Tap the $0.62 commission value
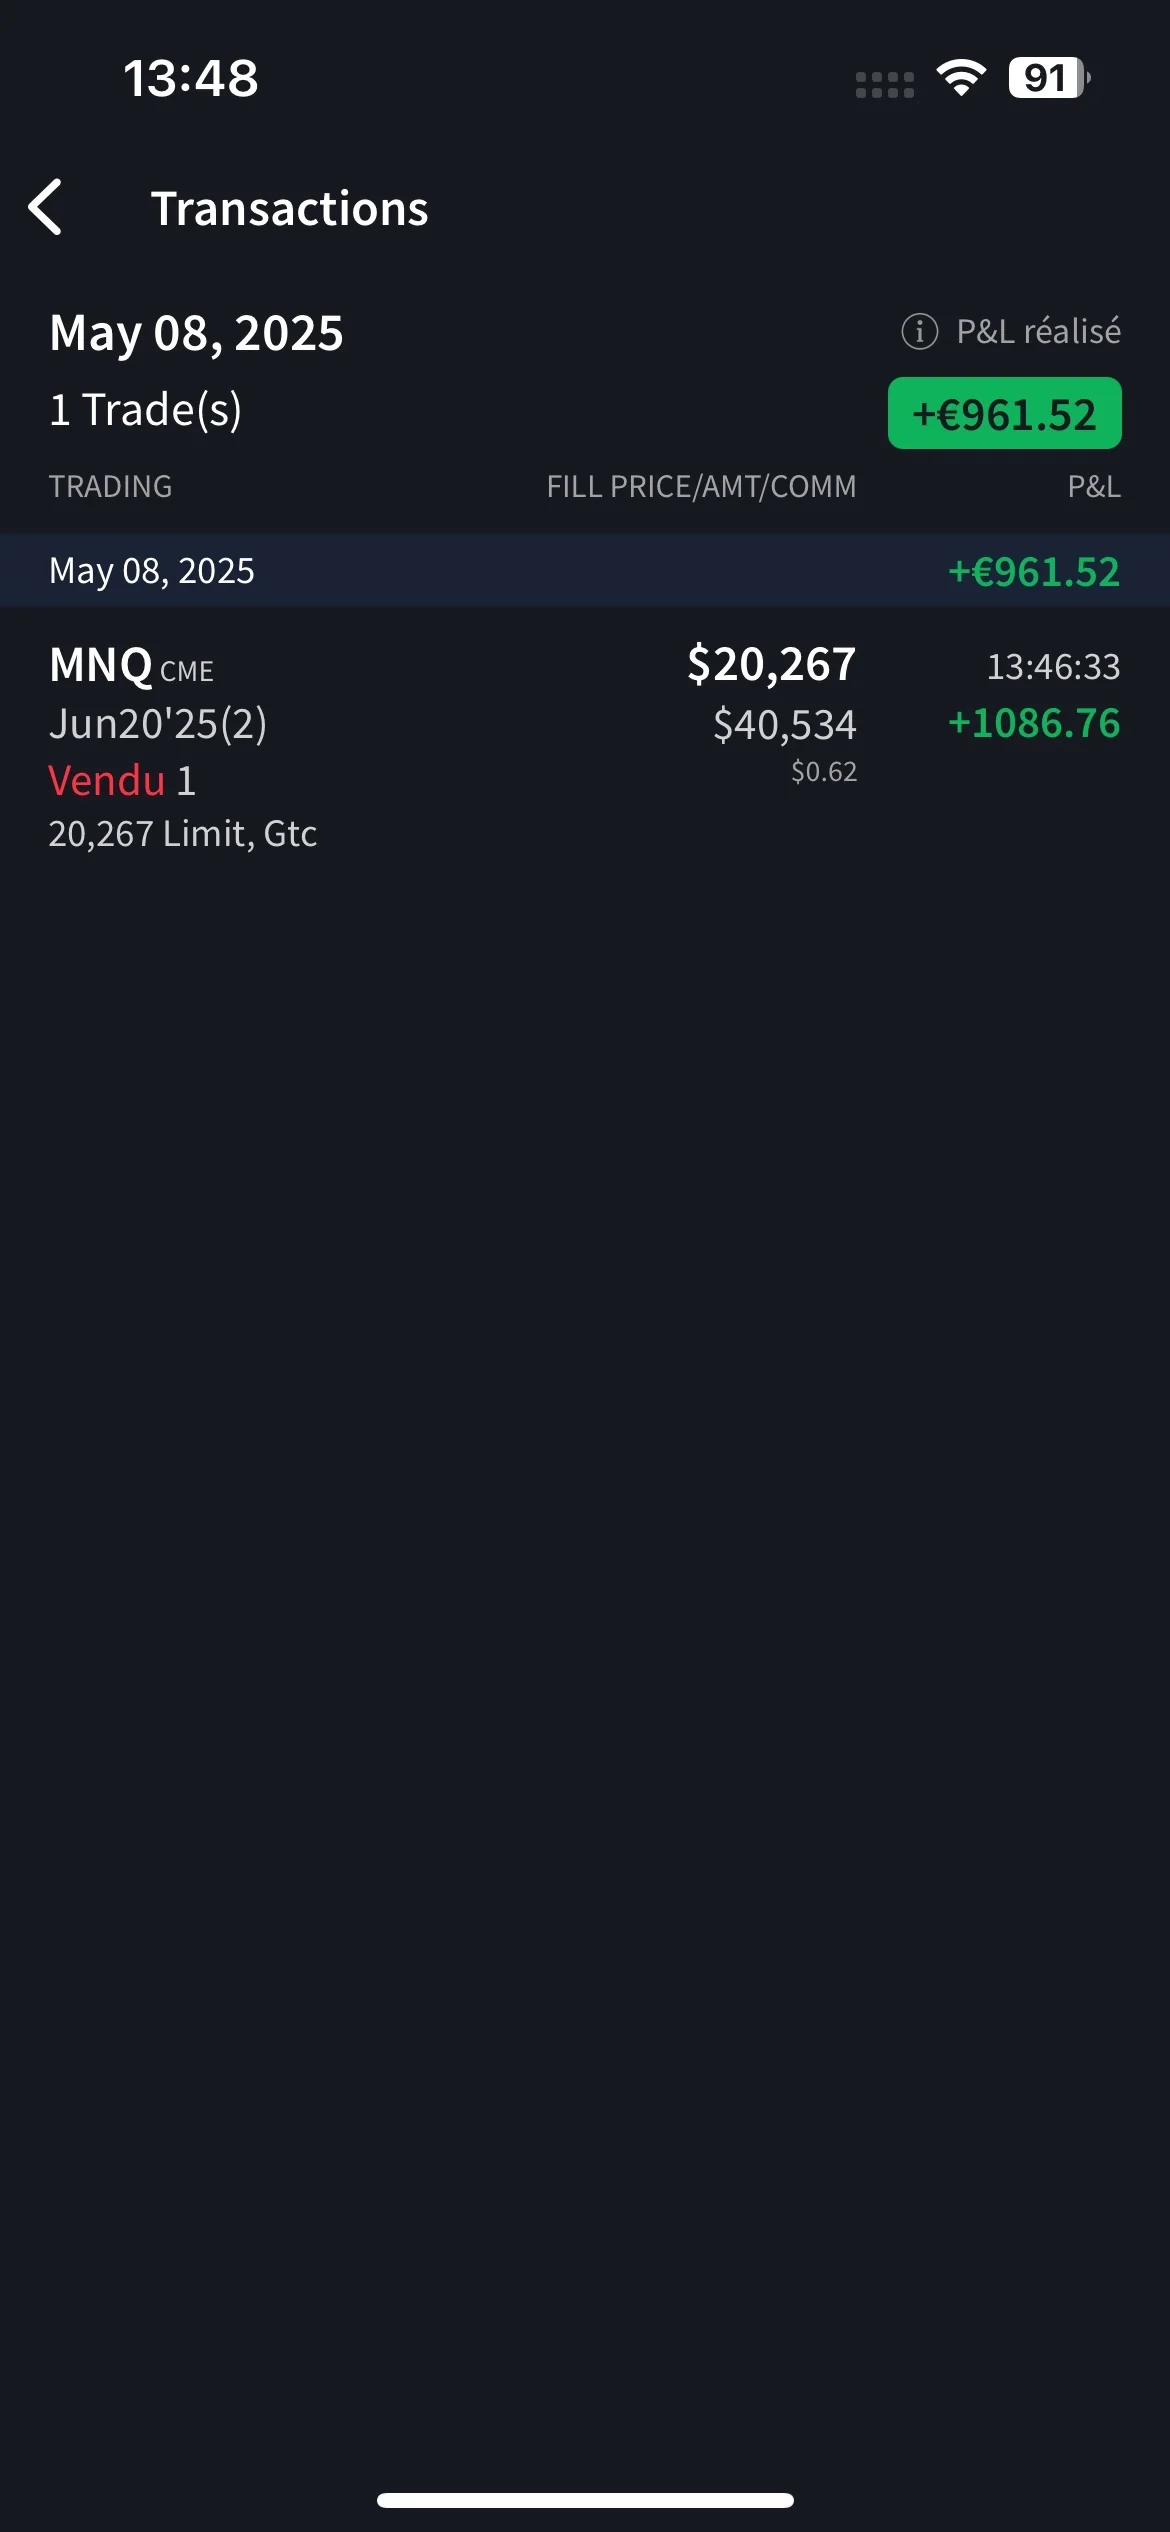Viewport: 1170px width, 2532px height. [x=824, y=772]
